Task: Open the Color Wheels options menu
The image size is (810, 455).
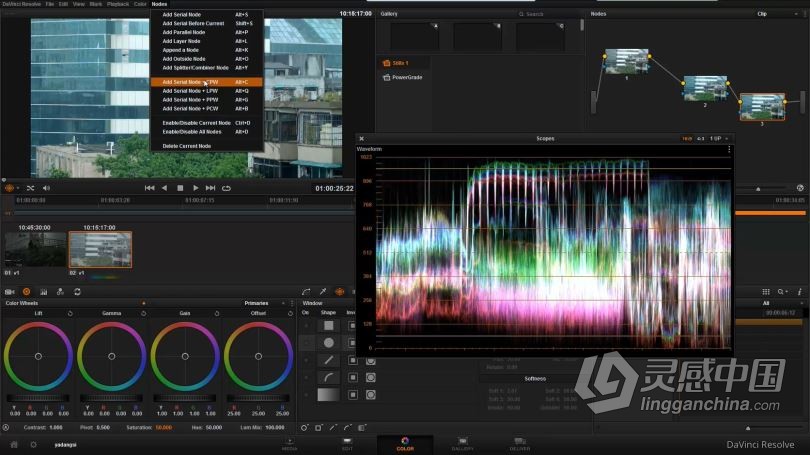Action: (x=292, y=303)
